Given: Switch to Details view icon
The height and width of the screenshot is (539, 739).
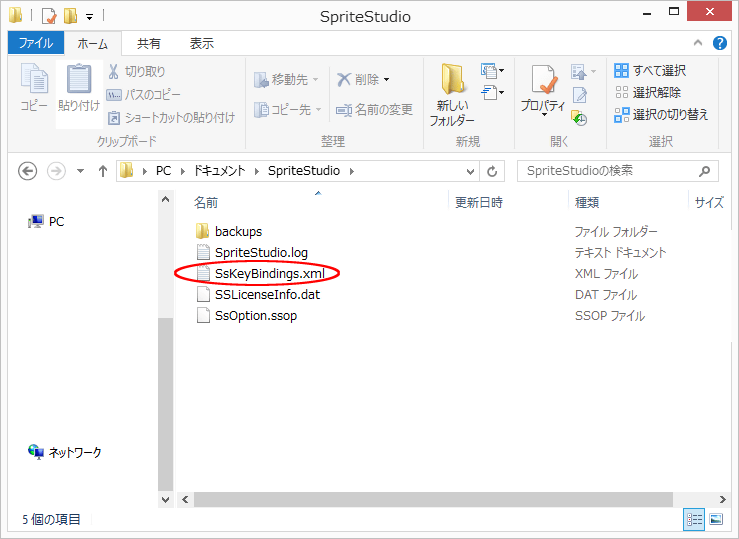Looking at the screenshot, I should coord(694,519).
